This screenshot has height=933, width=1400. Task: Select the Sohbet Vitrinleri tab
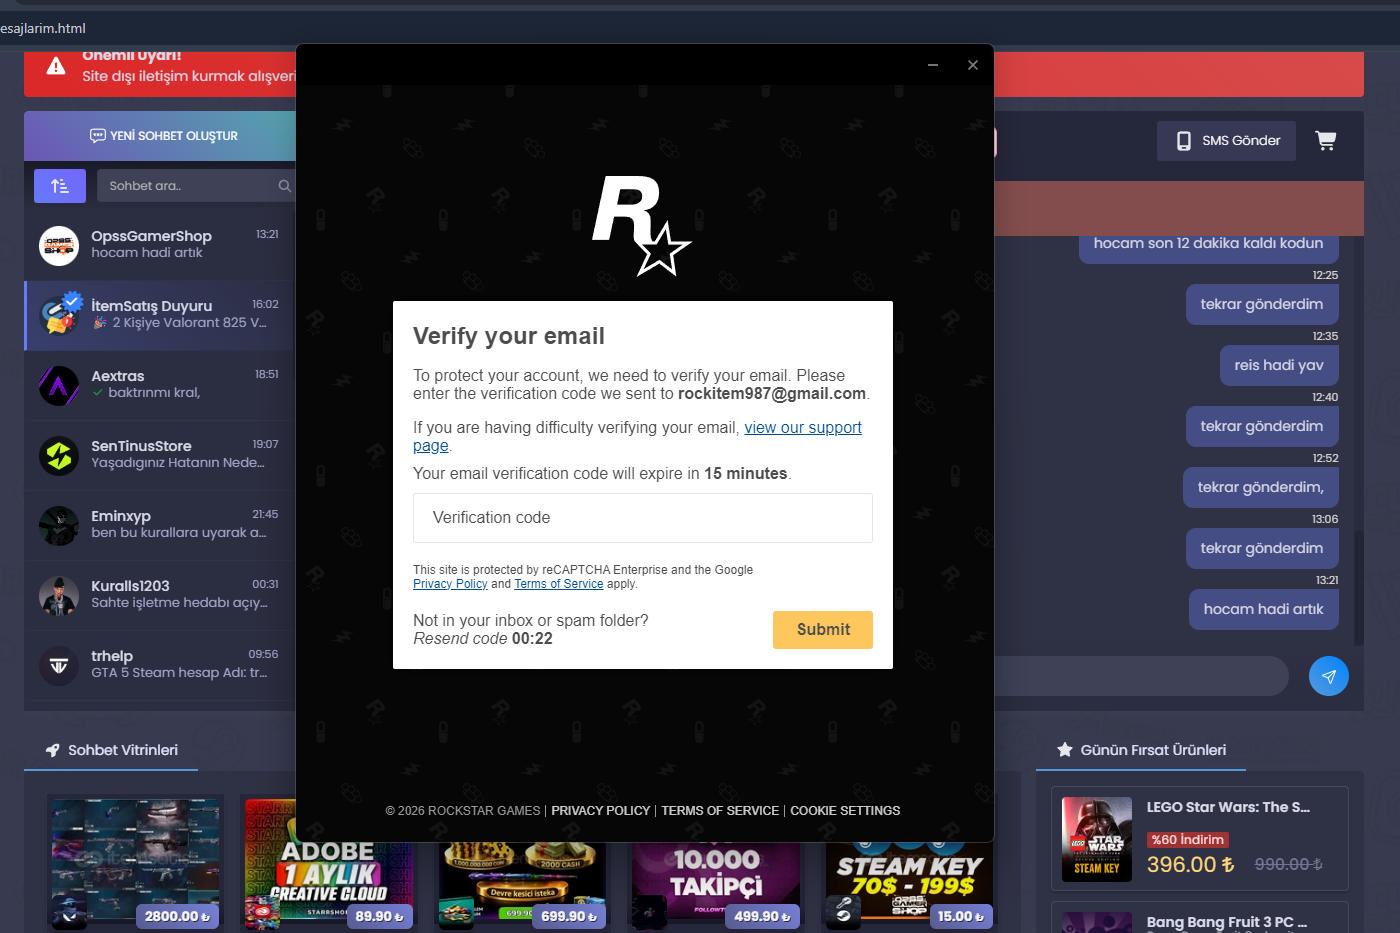tap(111, 750)
